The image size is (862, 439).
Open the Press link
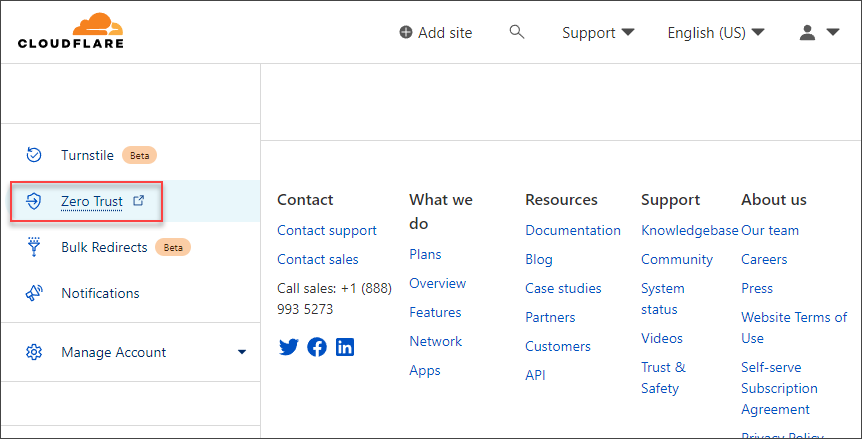click(757, 288)
